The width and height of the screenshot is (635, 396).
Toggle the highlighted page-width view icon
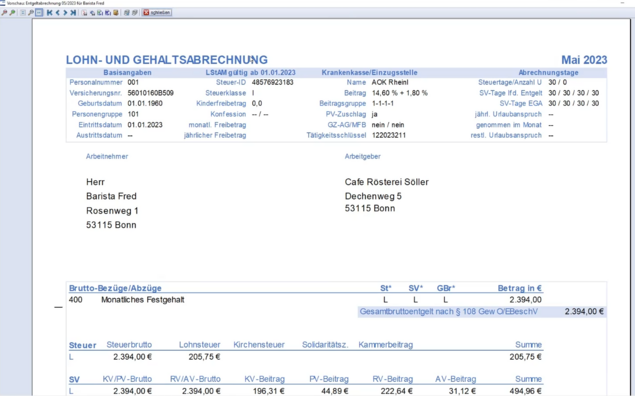coord(39,13)
